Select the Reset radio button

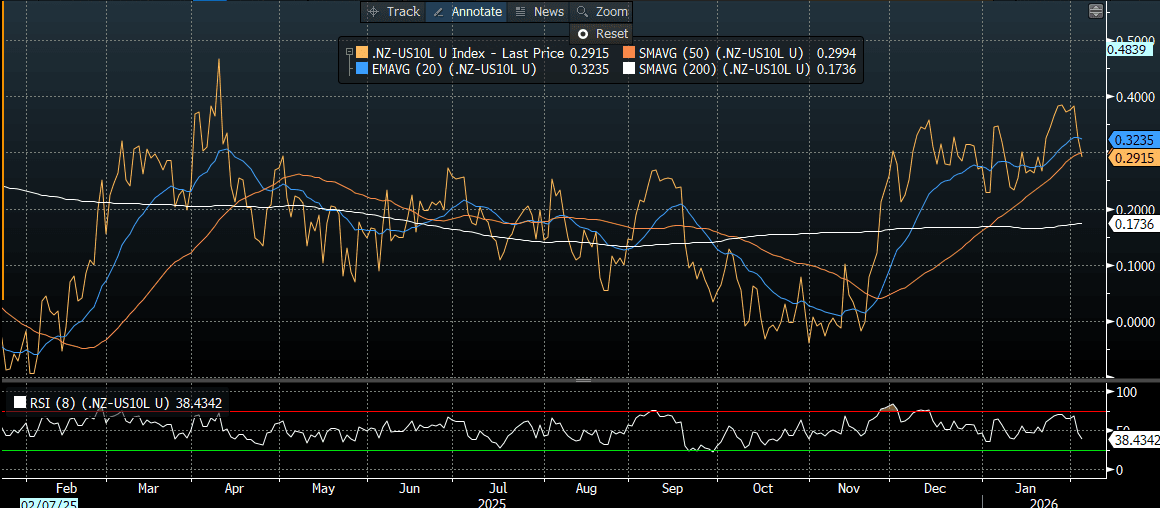point(583,33)
